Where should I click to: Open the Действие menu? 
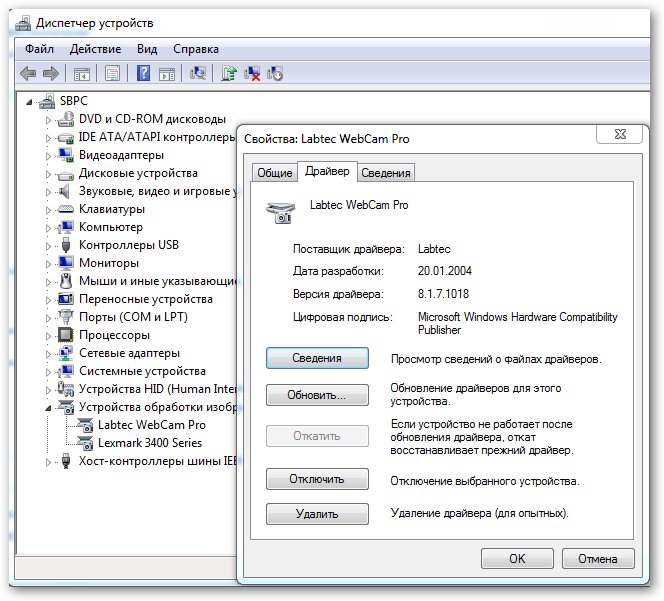coord(95,49)
